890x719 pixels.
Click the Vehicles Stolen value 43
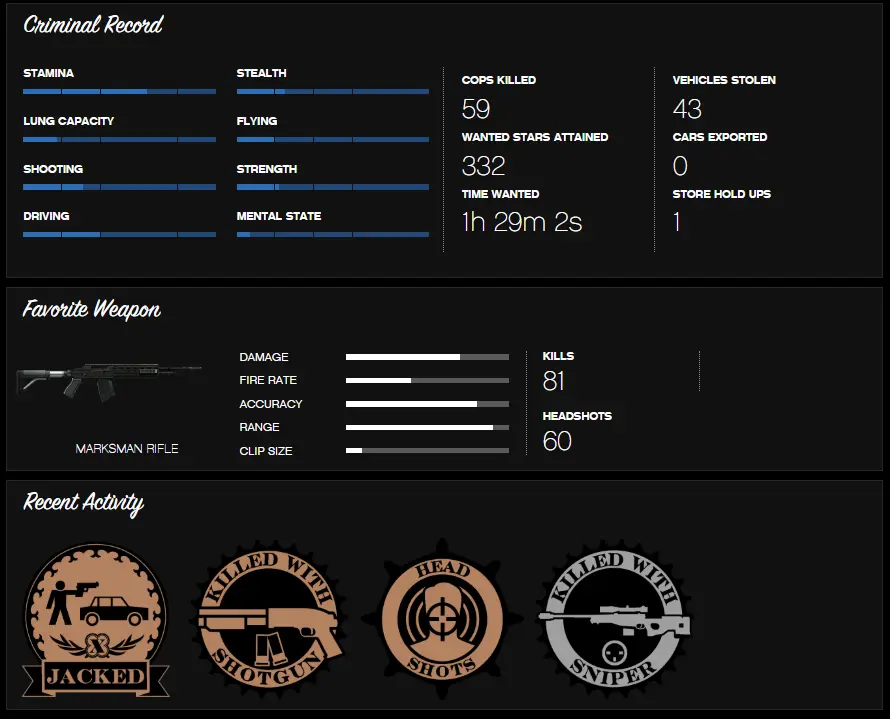pos(687,109)
